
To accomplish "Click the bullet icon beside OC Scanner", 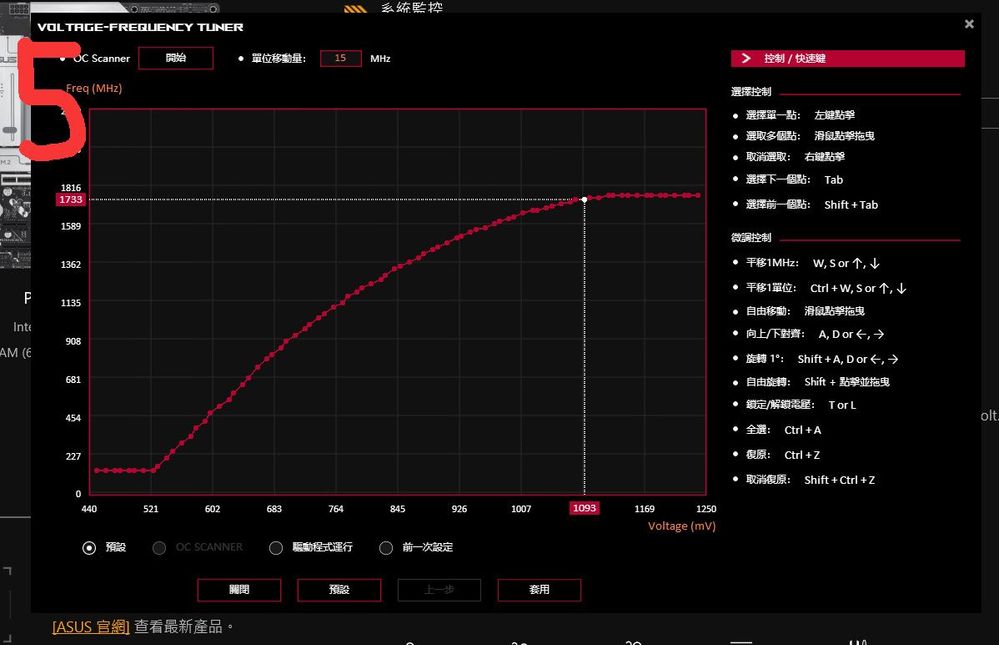I will tap(64, 58).
